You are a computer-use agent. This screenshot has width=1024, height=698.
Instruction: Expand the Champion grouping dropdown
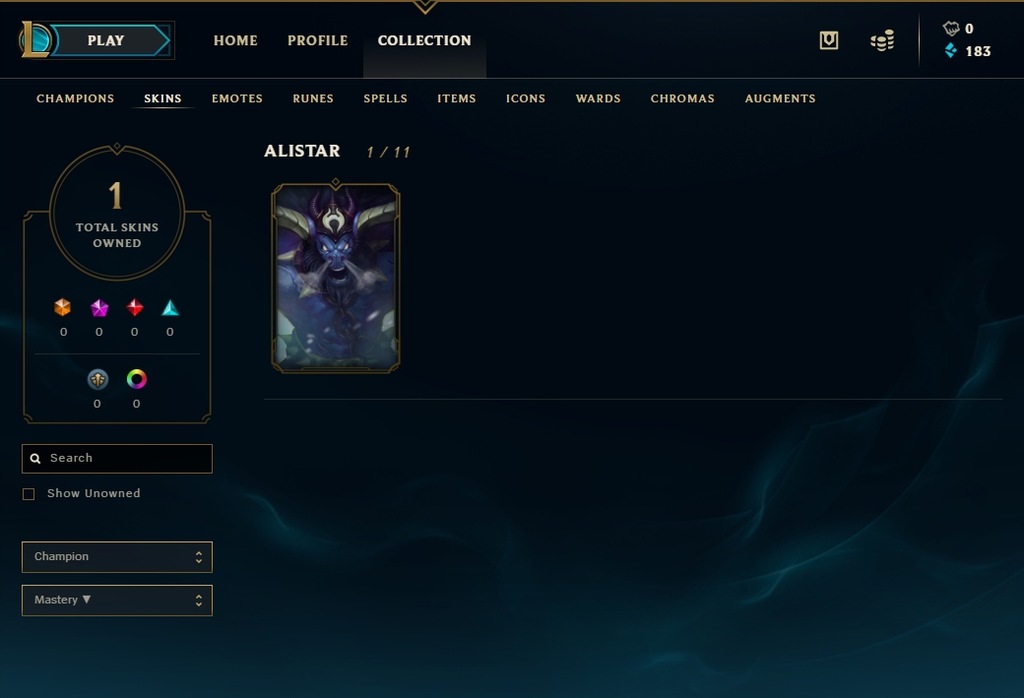pos(117,557)
